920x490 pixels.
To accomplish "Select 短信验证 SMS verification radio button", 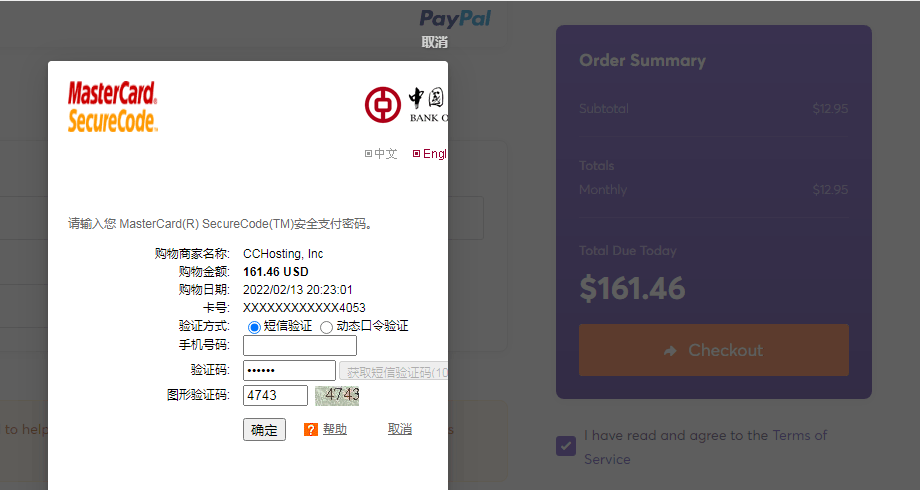I will (x=254, y=327).
